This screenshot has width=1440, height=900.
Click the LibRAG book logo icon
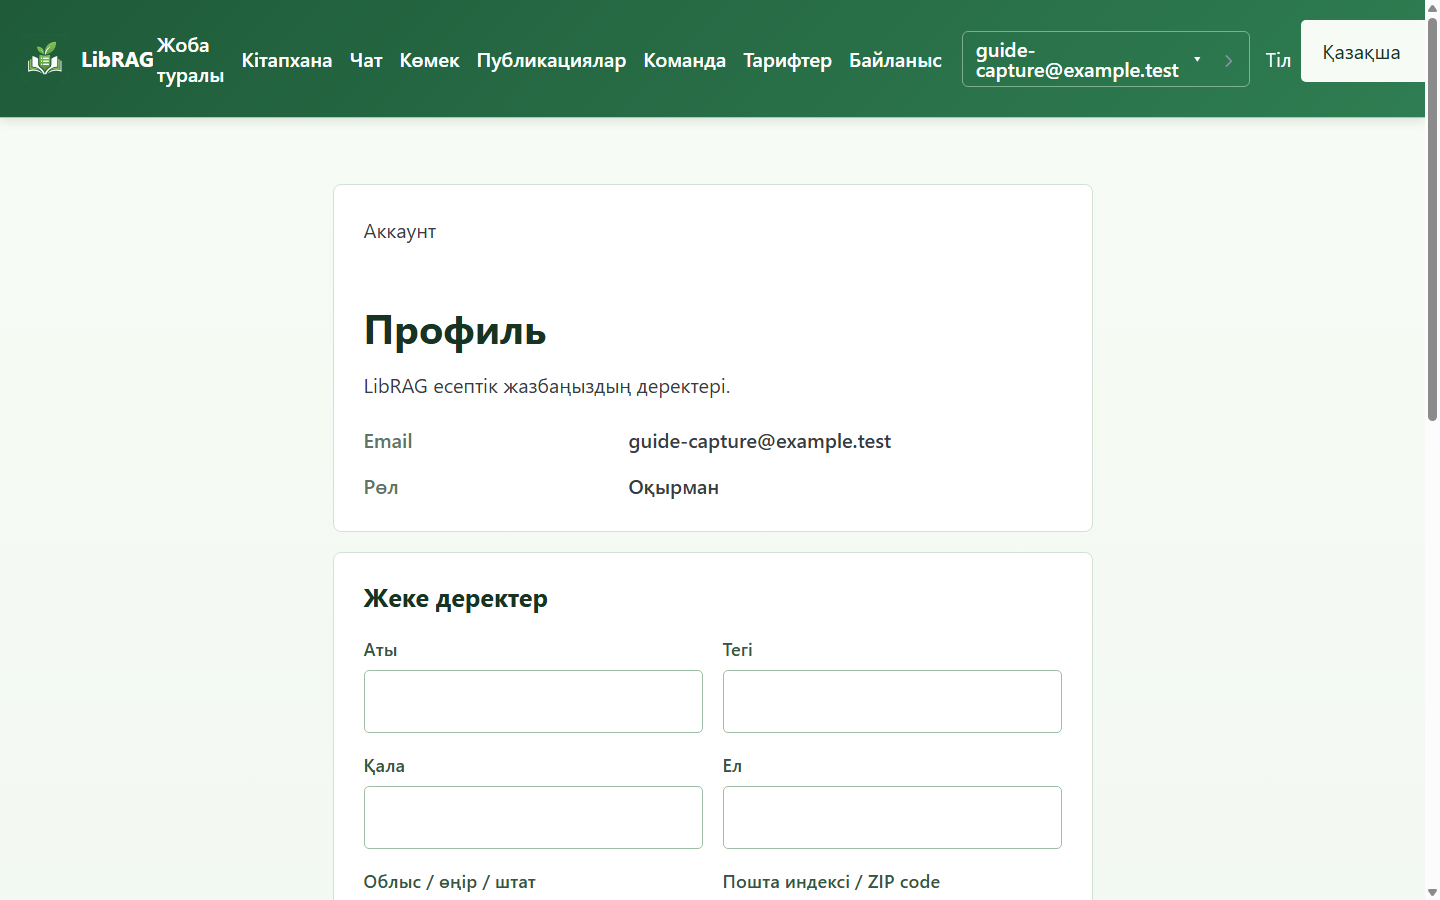click(x=45, y=59)
